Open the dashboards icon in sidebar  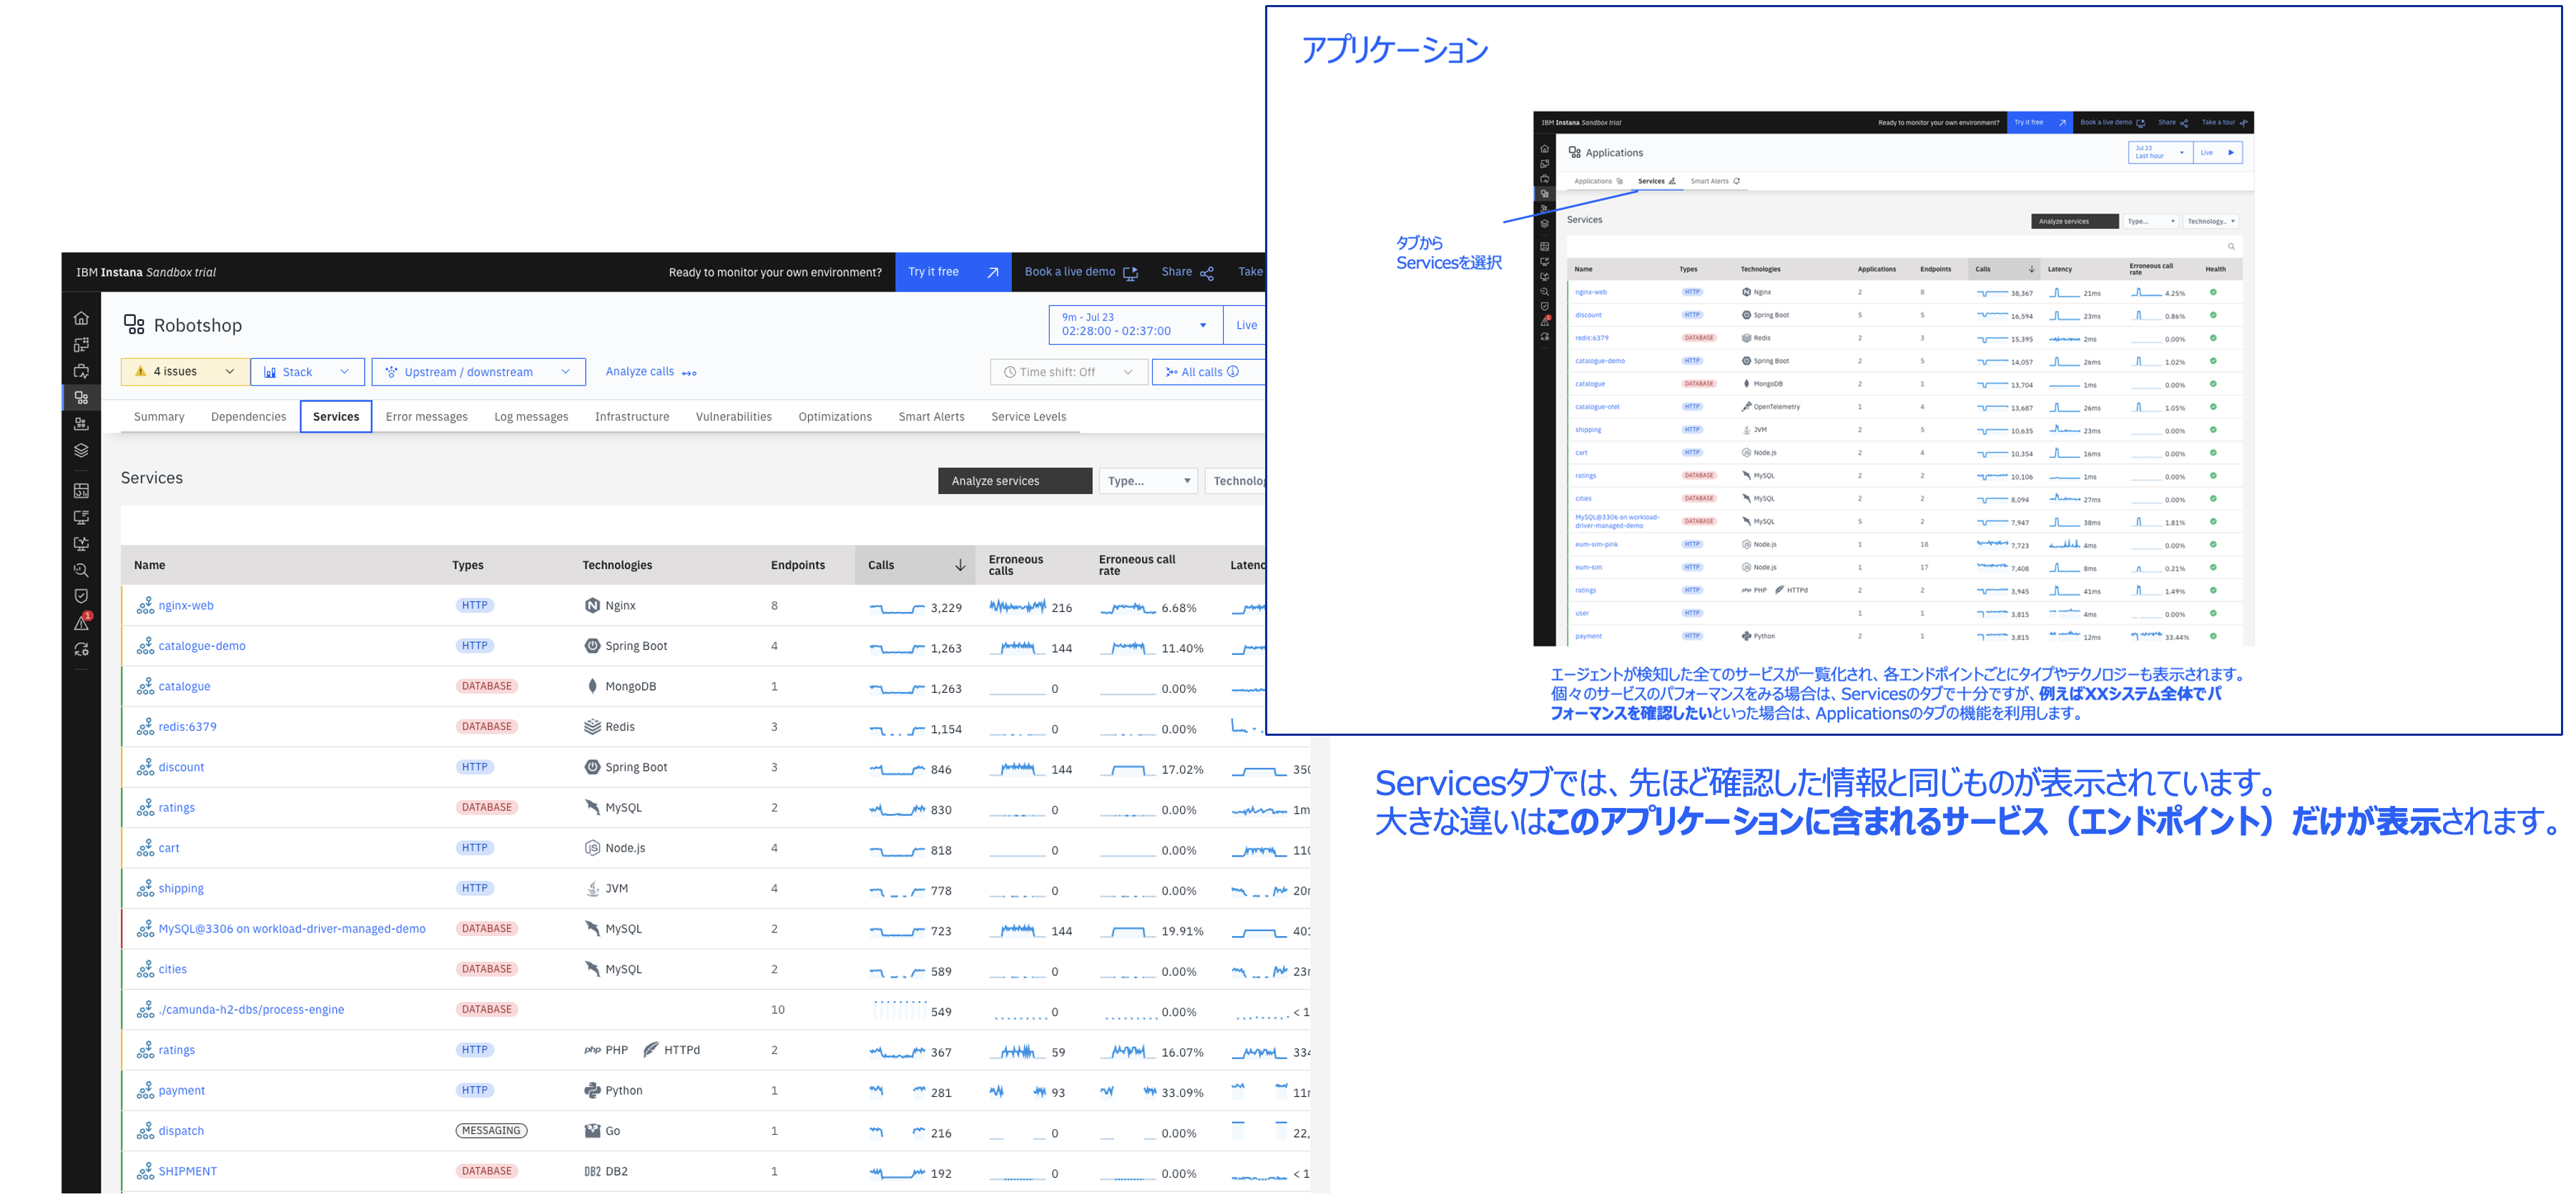coord(81,491)
